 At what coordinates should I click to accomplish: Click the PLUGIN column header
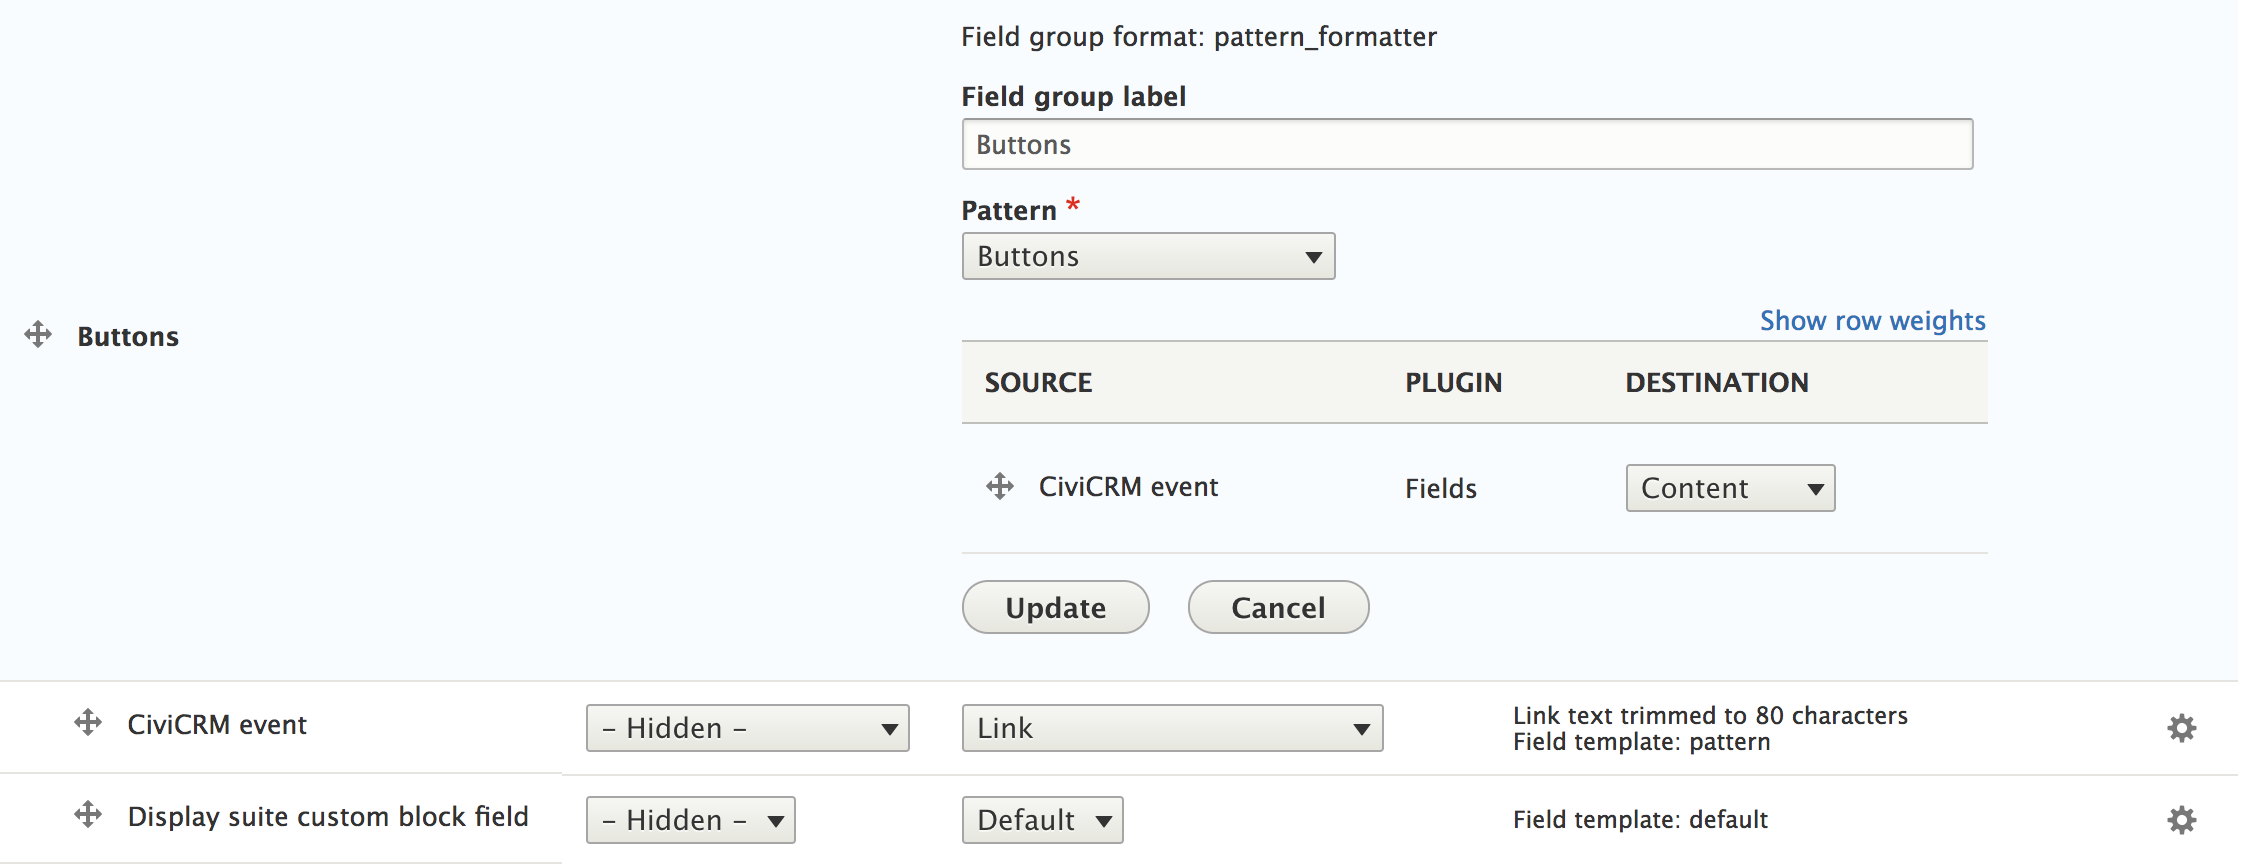coord(1453,382)
